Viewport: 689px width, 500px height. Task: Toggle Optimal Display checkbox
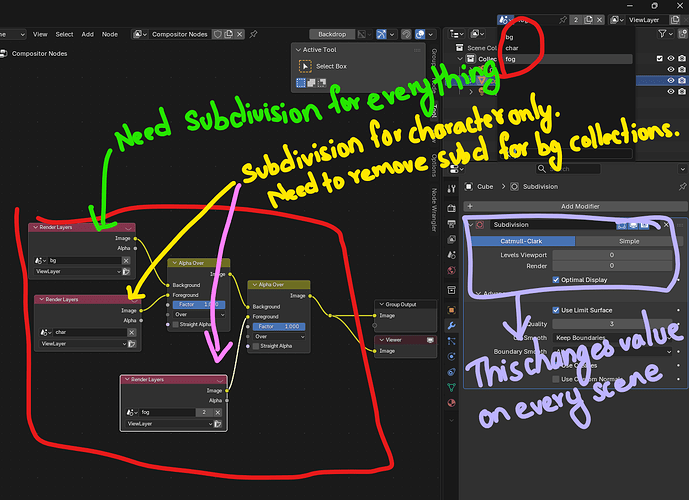(556, 280)
